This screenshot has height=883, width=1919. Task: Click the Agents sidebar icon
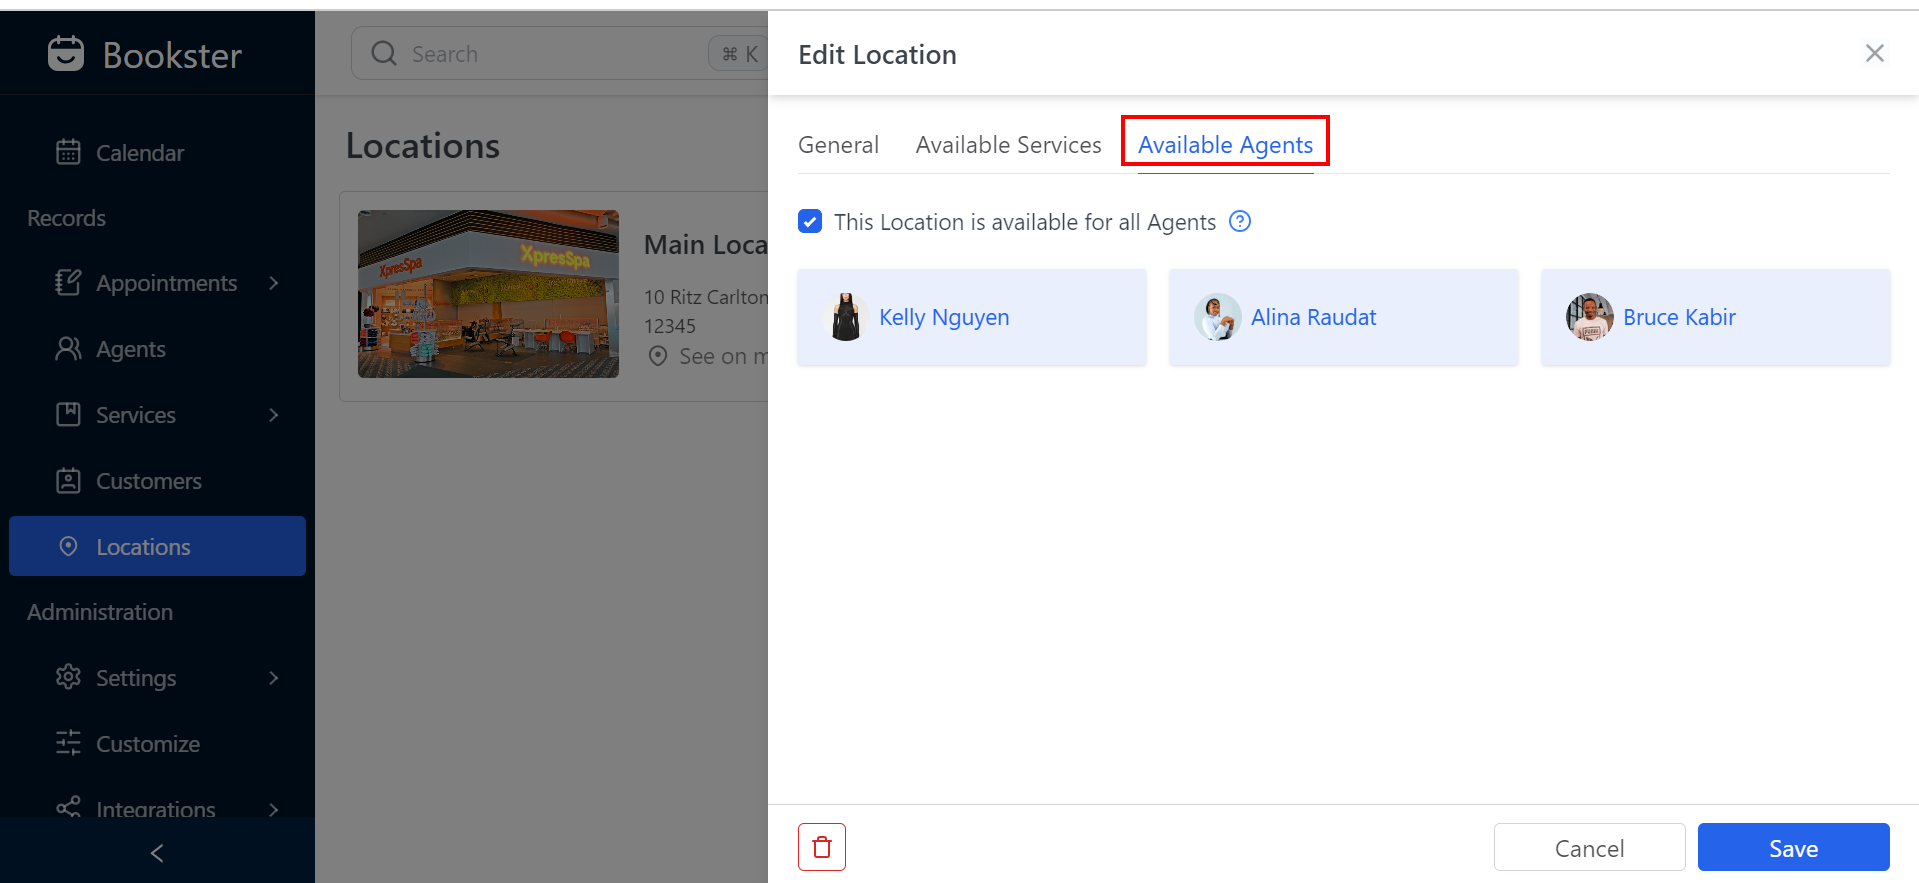click(68, 349)
